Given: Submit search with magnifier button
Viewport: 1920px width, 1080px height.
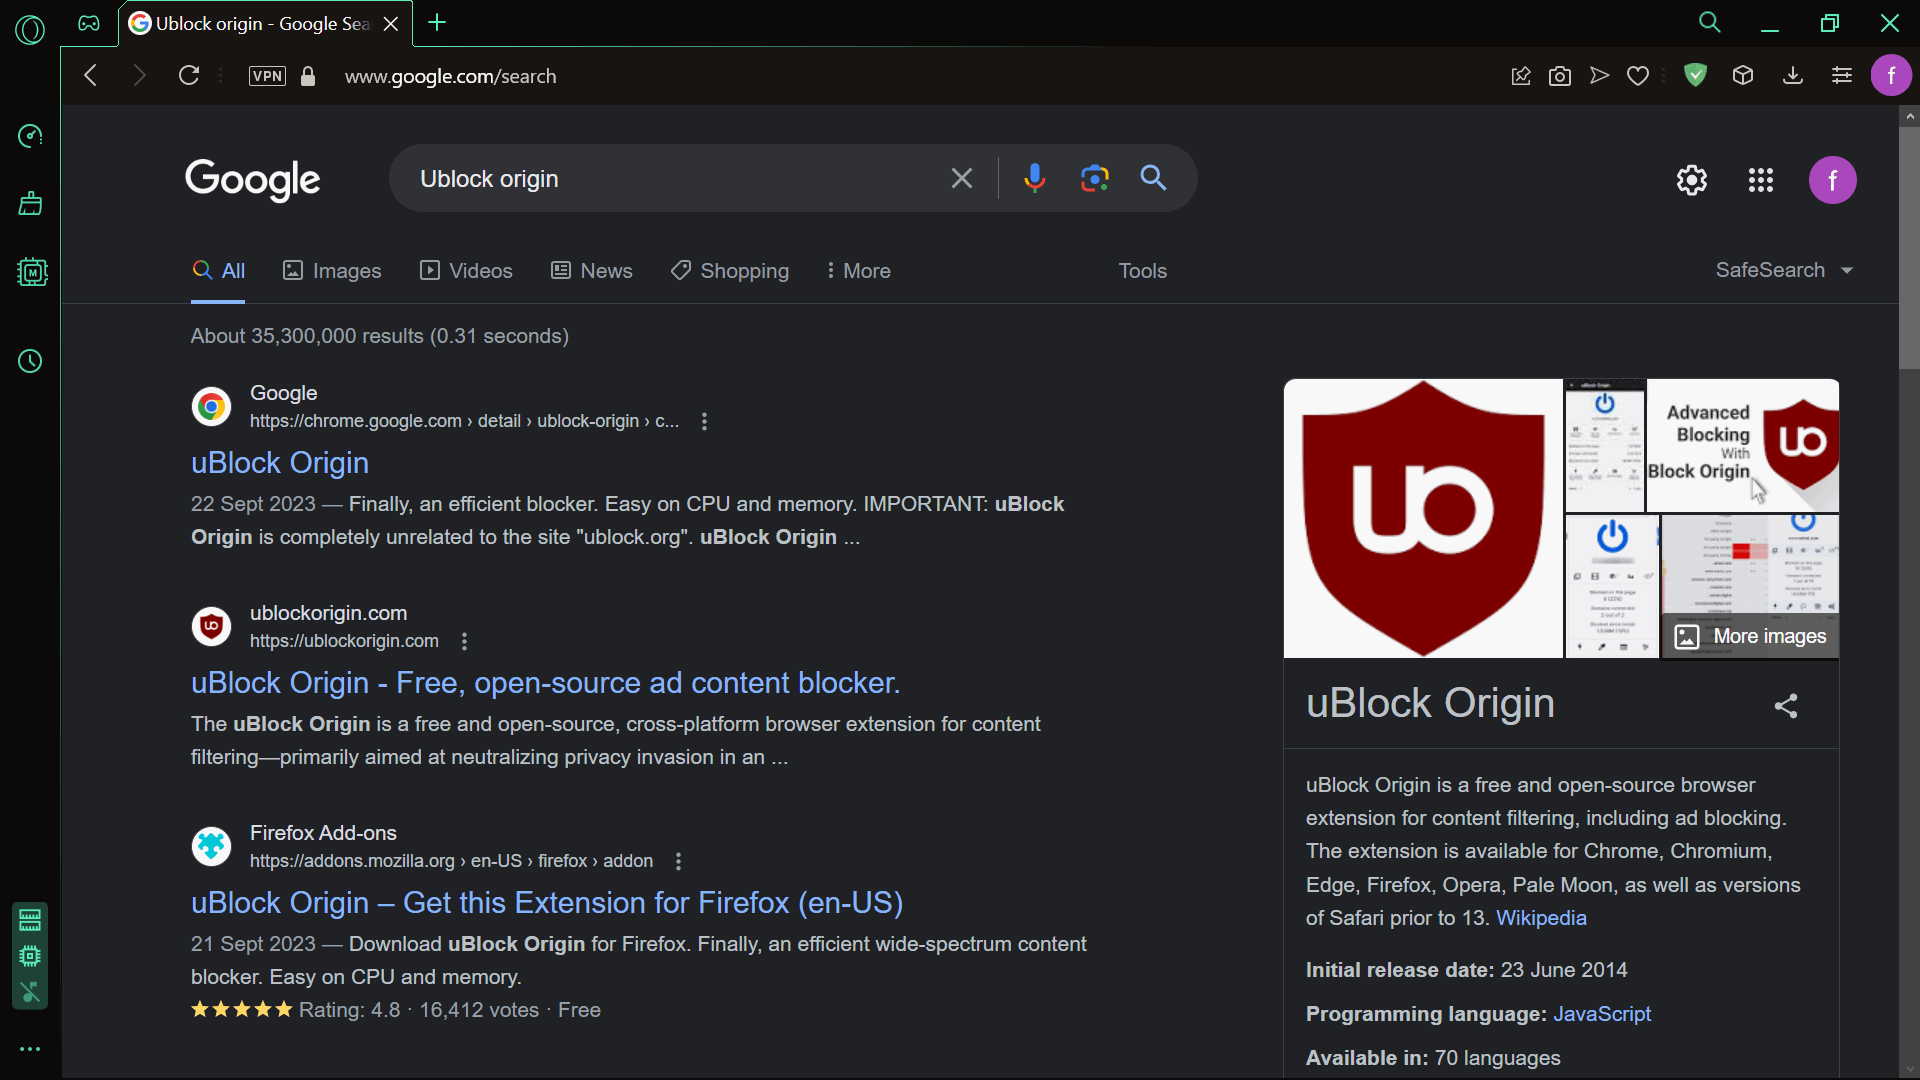Looking at the screenshot, I should coord(1154,178).
